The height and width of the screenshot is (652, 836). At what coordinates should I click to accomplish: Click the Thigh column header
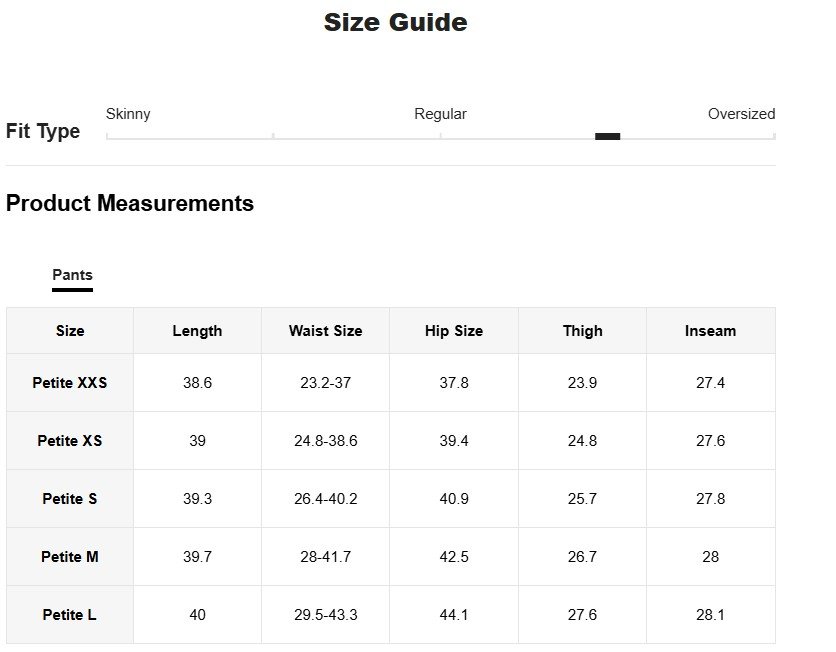click(x=582, y=331)
